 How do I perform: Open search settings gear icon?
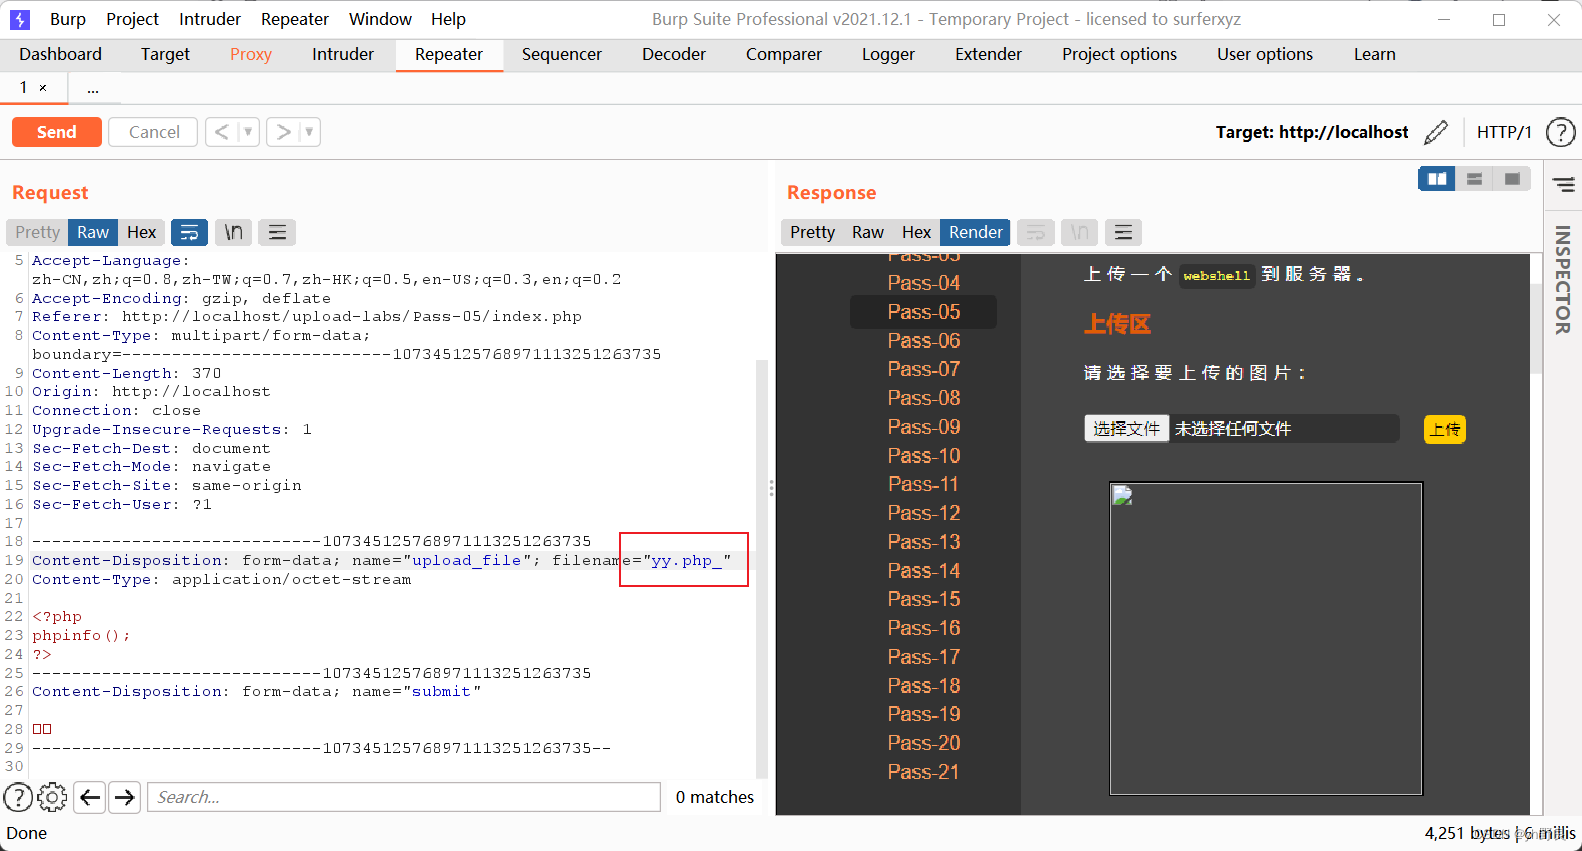click(52, 797)
